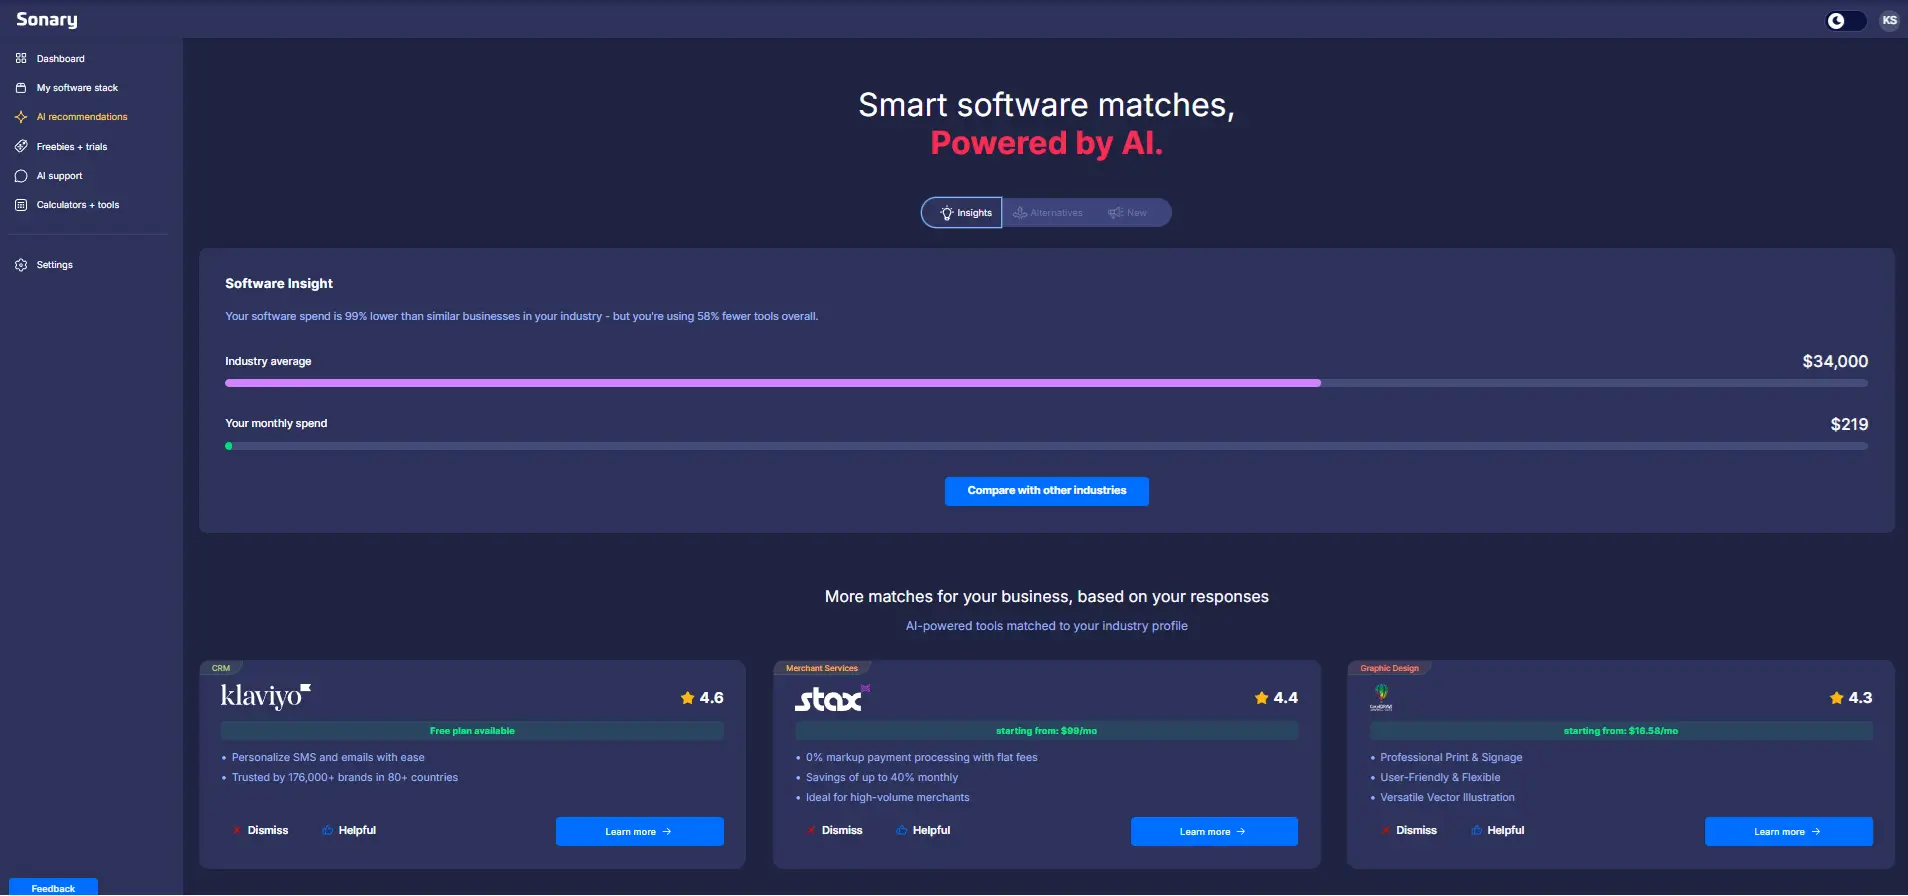Click Stax Dismiss X icon

[811, 830]
